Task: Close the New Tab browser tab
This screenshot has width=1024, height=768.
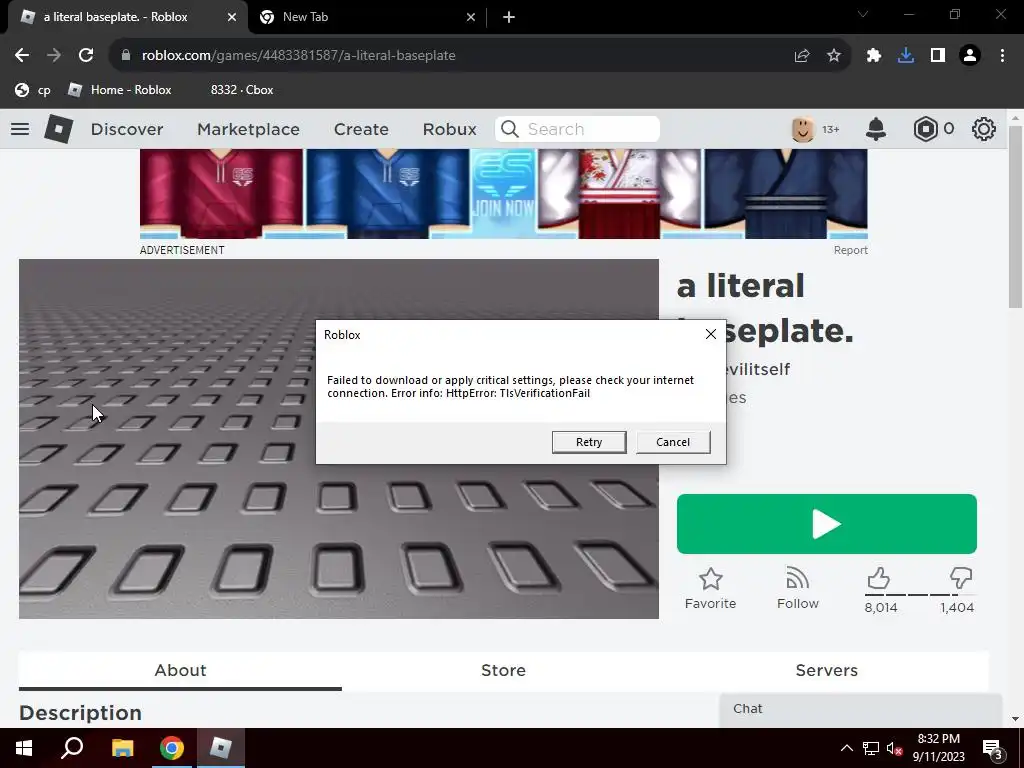Action: click(471, 17)
